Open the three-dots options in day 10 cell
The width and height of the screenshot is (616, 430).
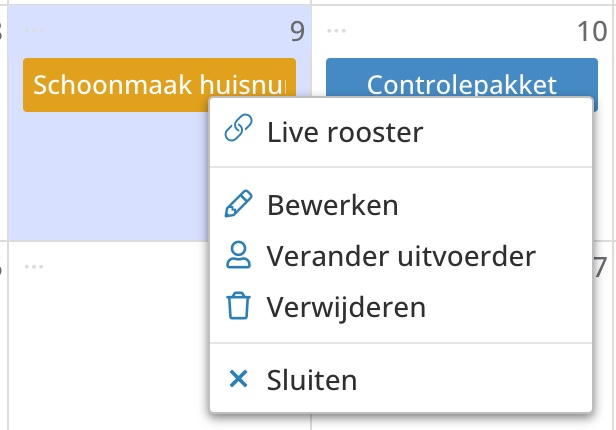(x=337, y=31)
